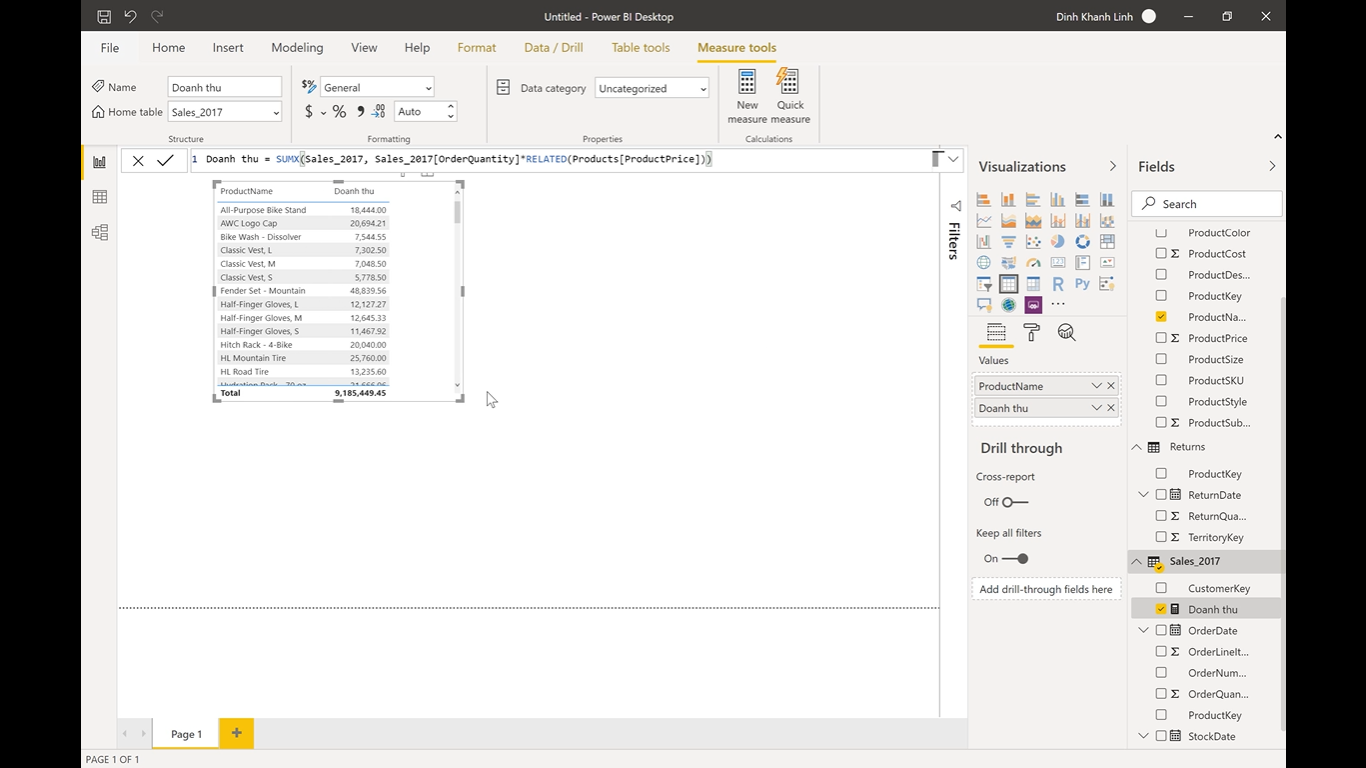Screen dimensions: 1366x768
Task: Uncheck the Doanh thu measure field
Action: (1161, 609)
